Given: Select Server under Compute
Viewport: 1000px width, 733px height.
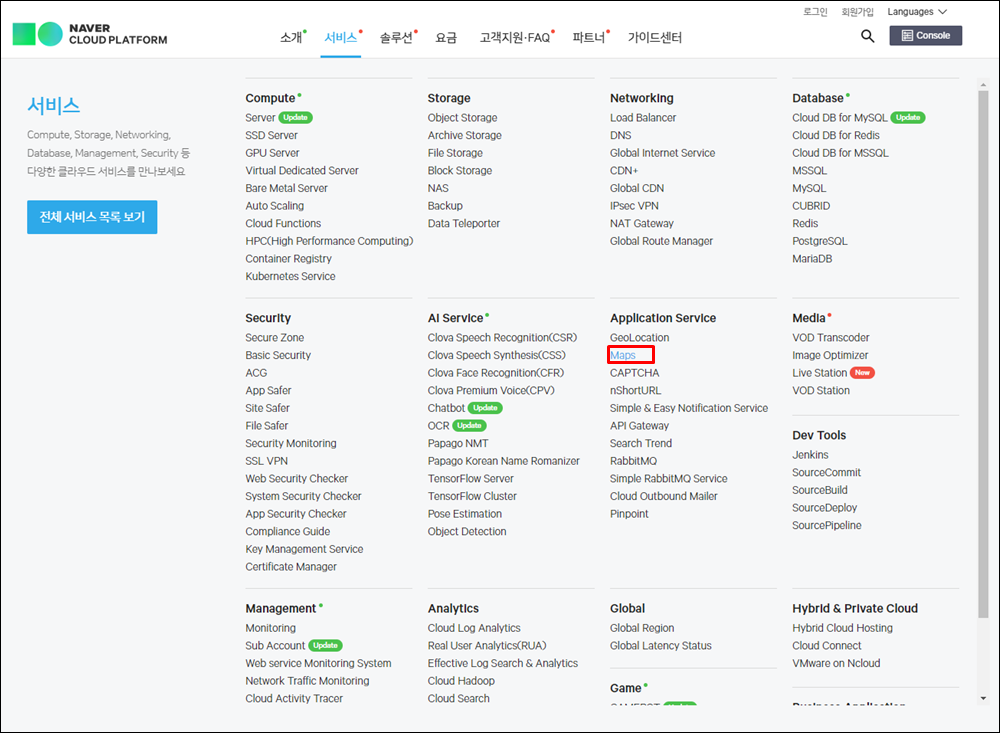Looking at the screenshot, I should click(260, 117).
